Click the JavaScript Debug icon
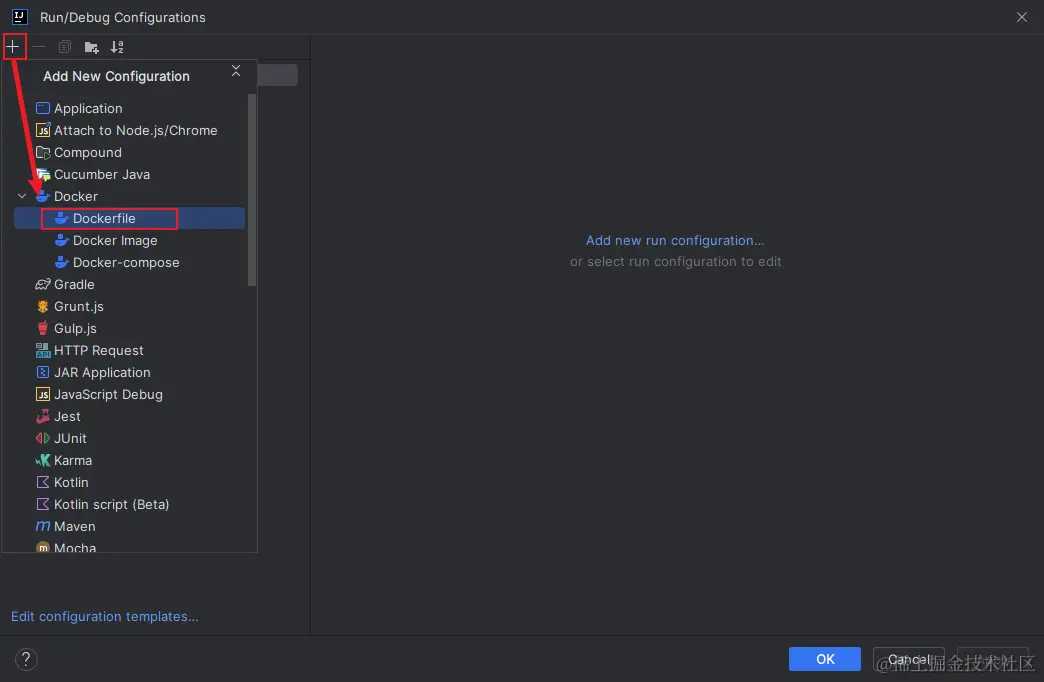 (x=43, y=394)
